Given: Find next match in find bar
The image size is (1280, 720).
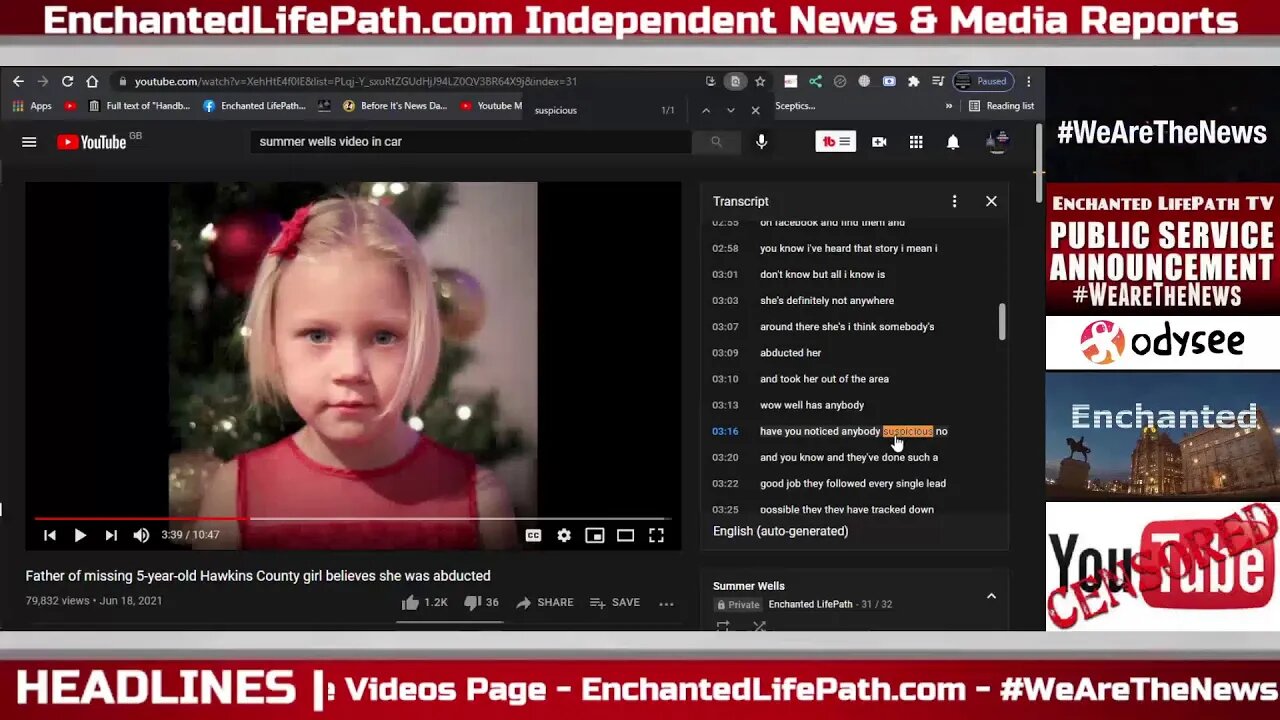Looking at the screenshot, I should point(730,110).
